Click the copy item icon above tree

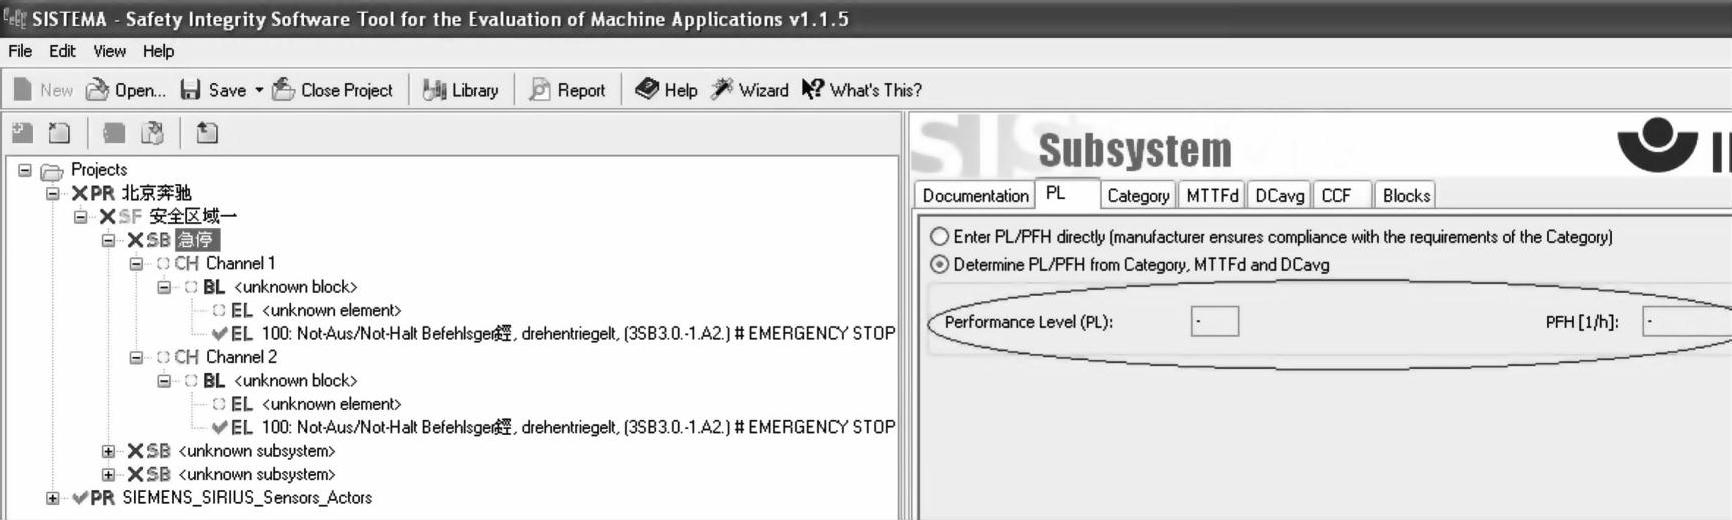pyautogui.click(x=114, y=133)
